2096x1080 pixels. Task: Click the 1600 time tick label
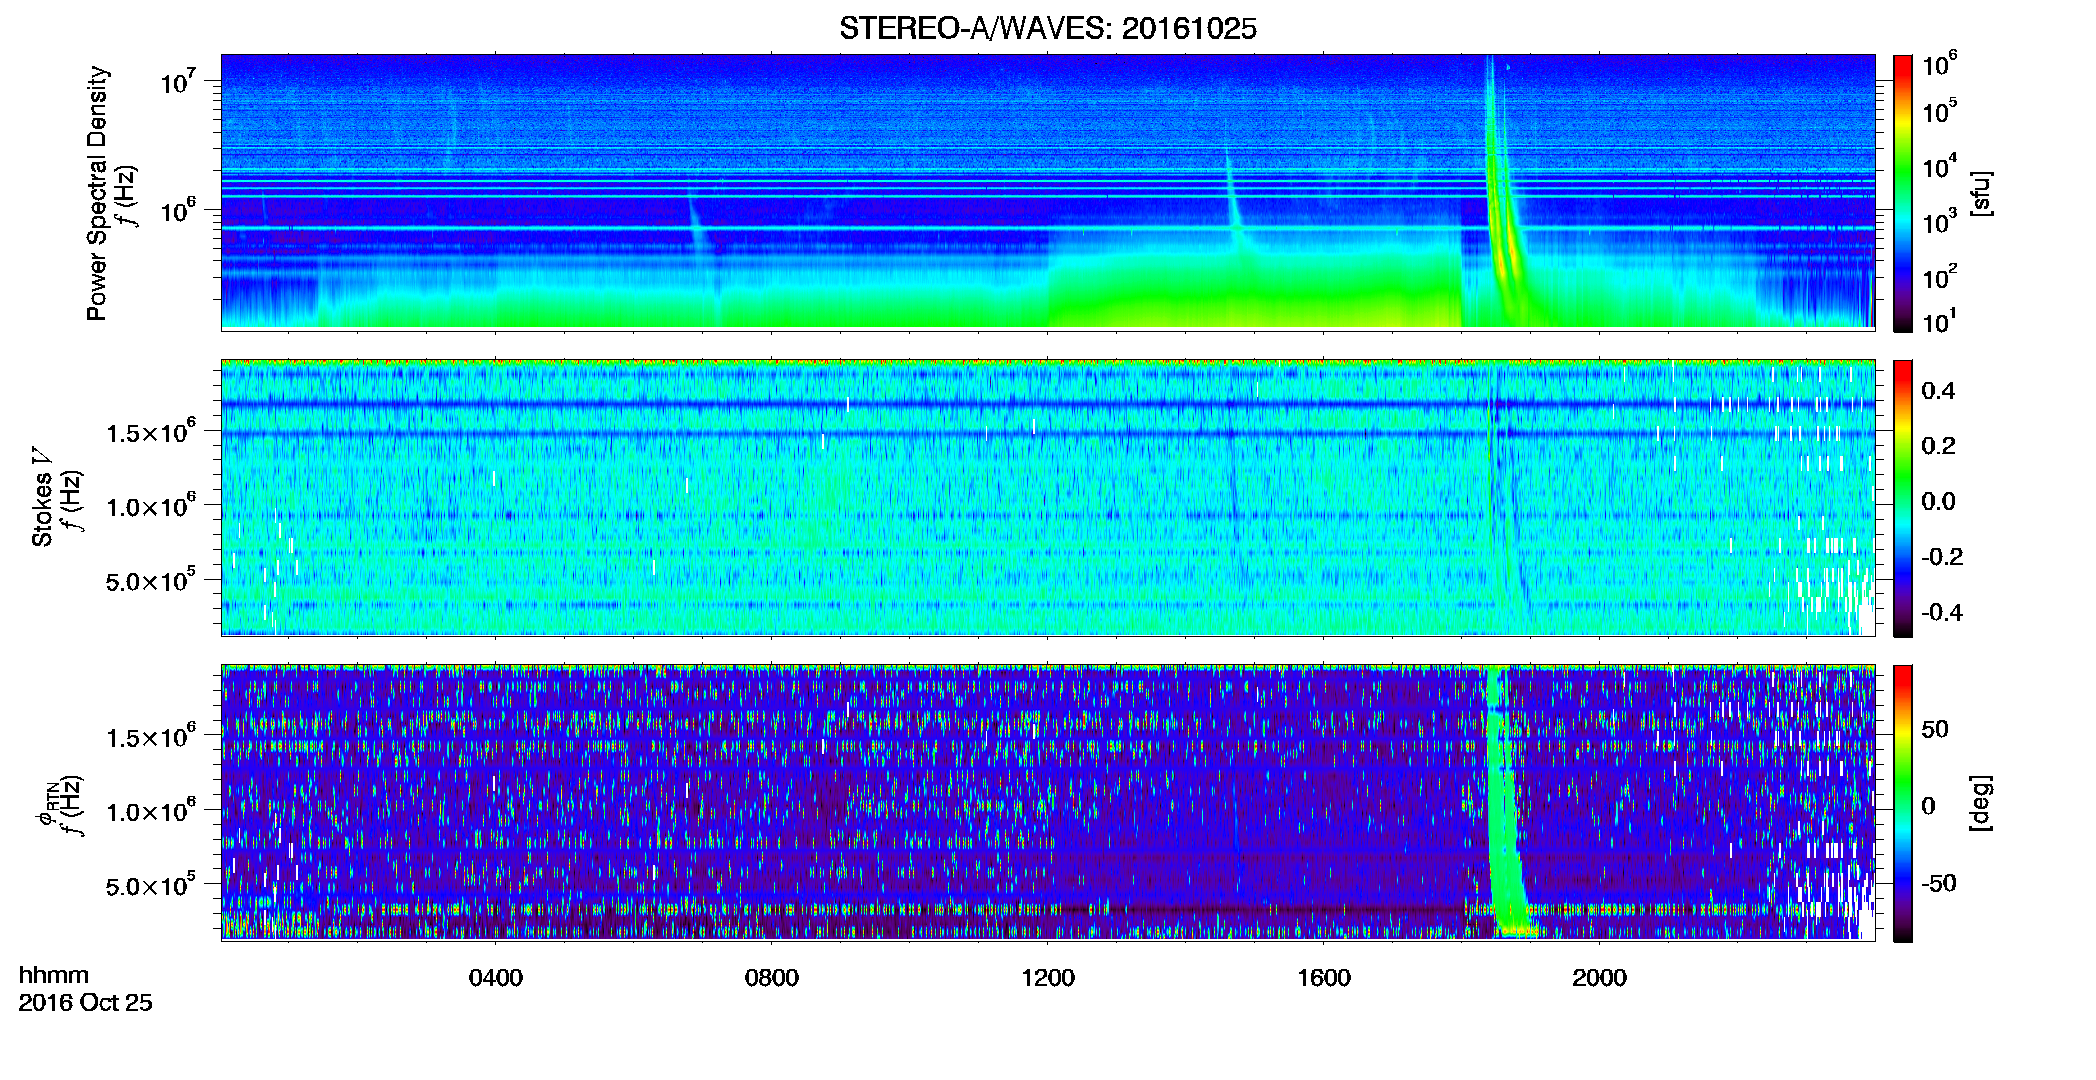coord(1324,978)
